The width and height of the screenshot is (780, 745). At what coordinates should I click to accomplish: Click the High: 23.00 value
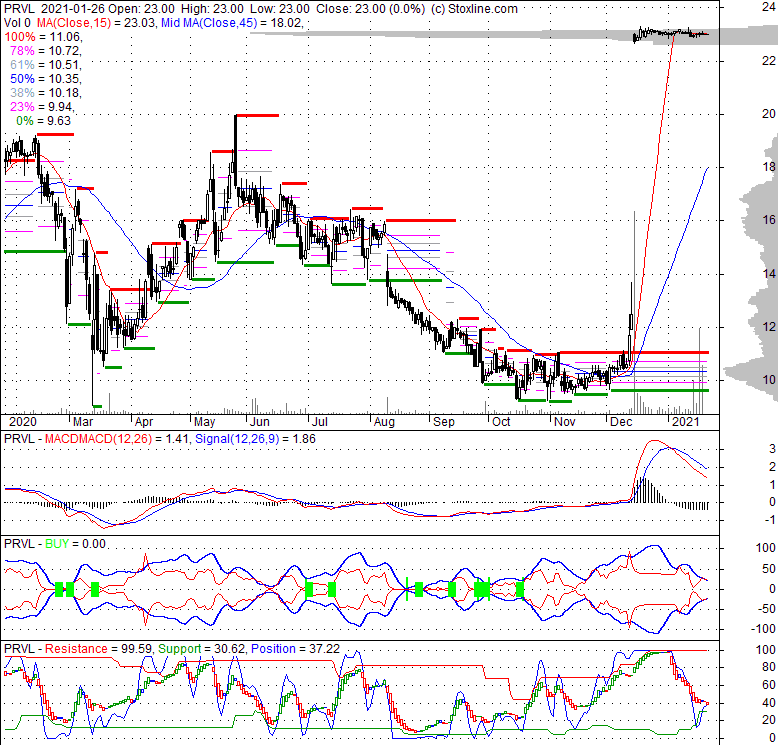pos(212,9)
